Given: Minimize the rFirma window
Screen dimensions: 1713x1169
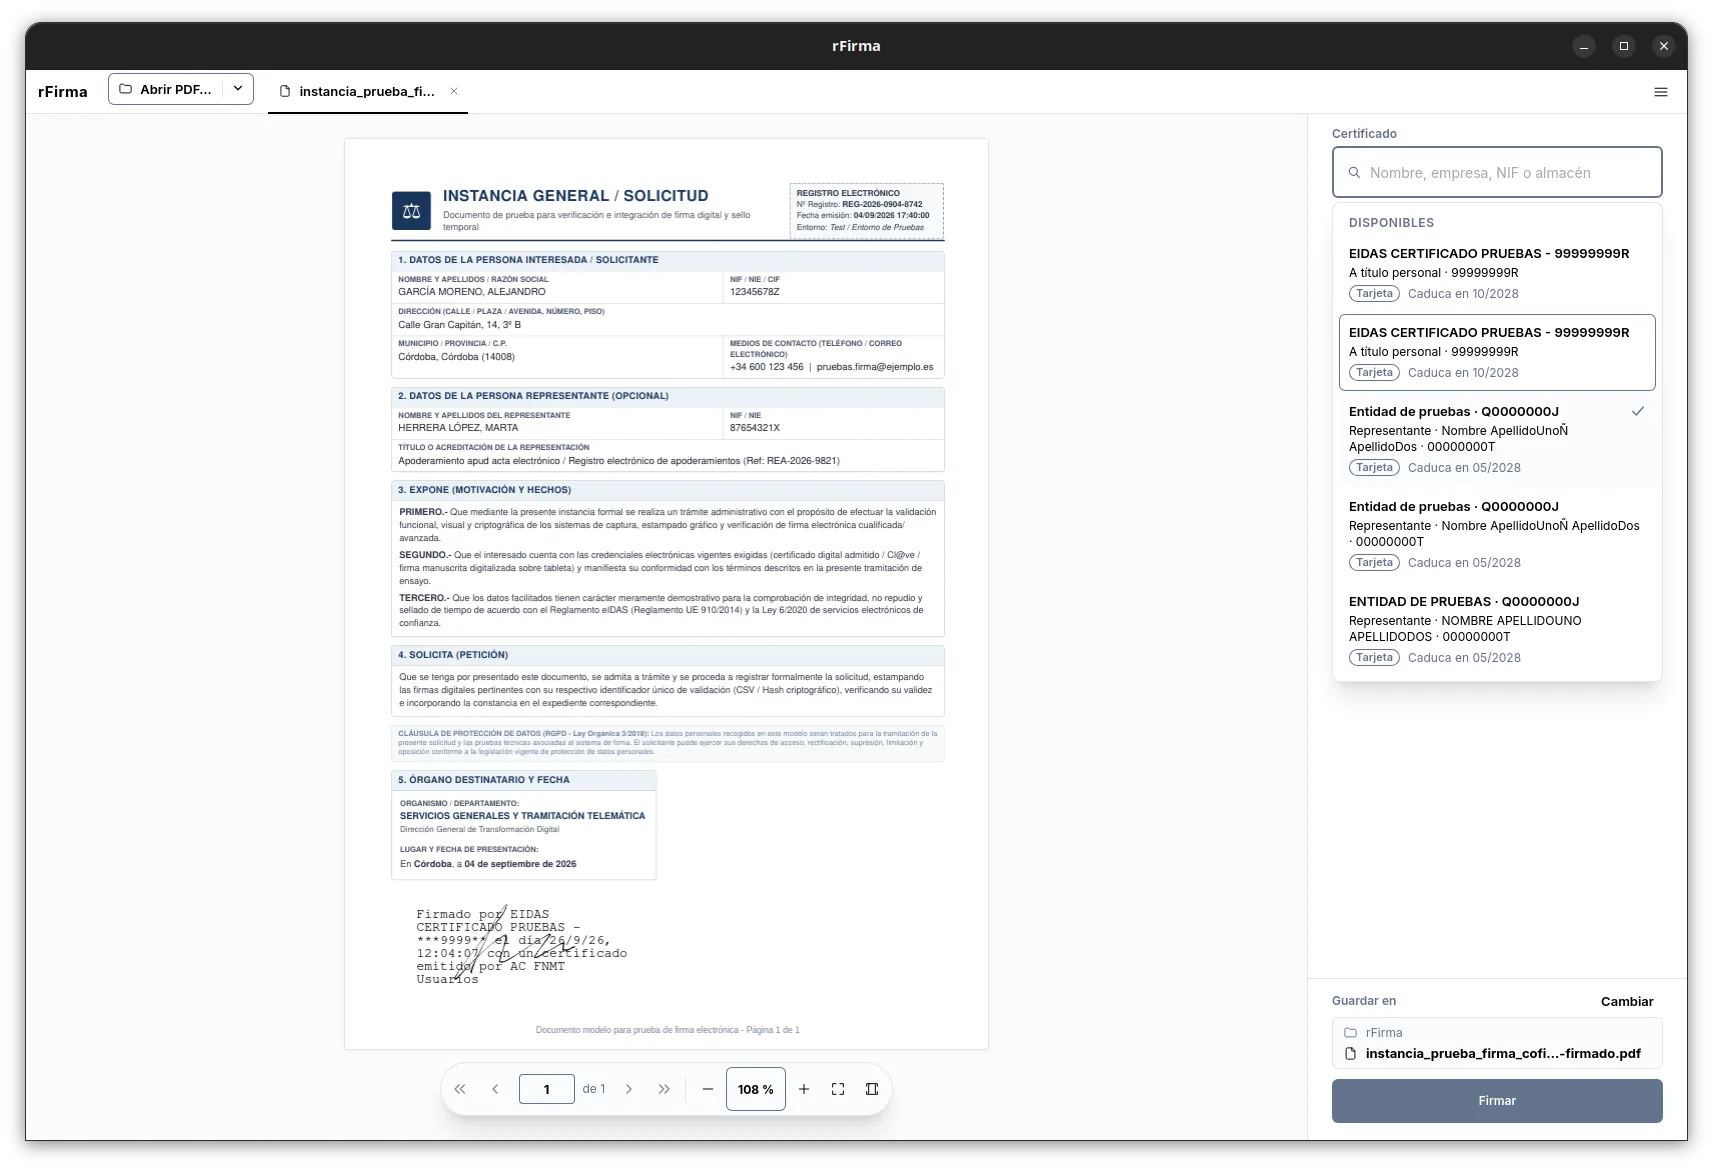Looking at the screenshot, I should coord(1584,46).
